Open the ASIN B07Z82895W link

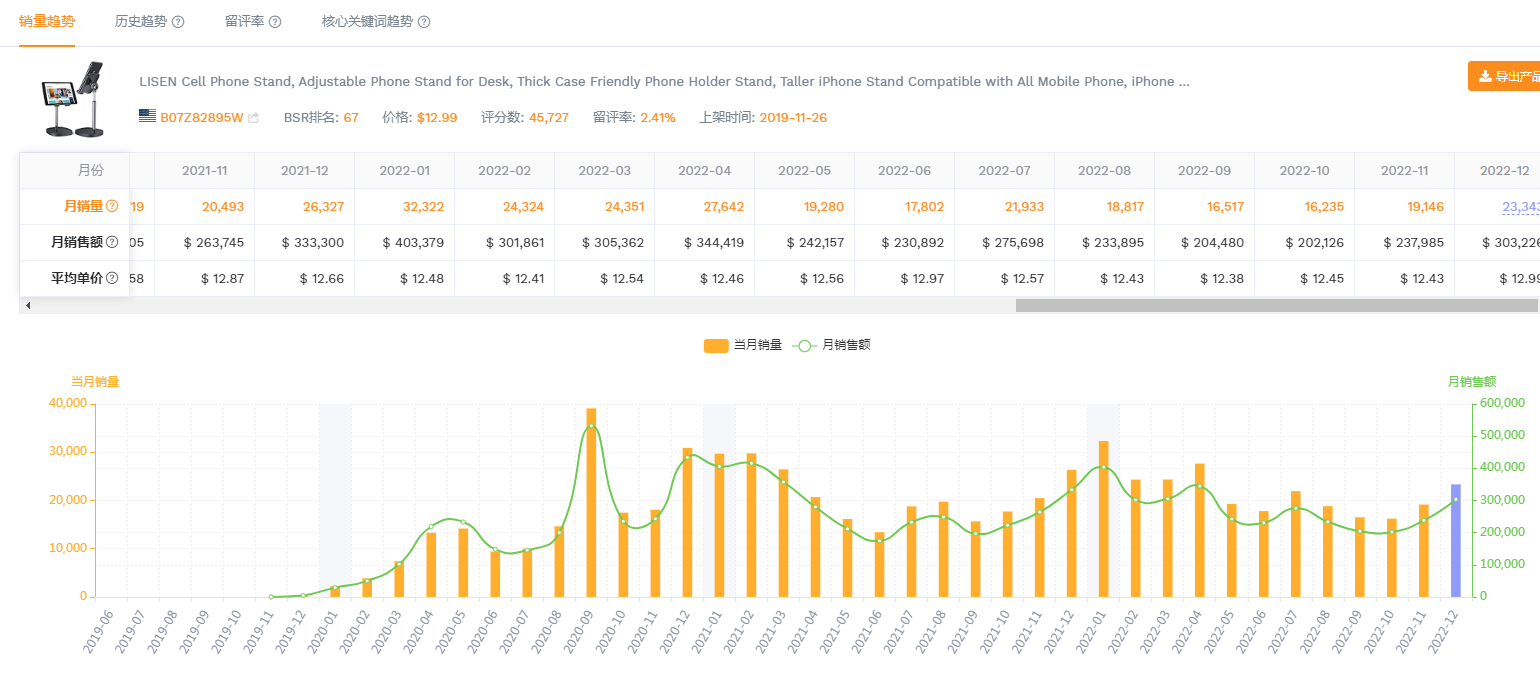click(201, 118)
